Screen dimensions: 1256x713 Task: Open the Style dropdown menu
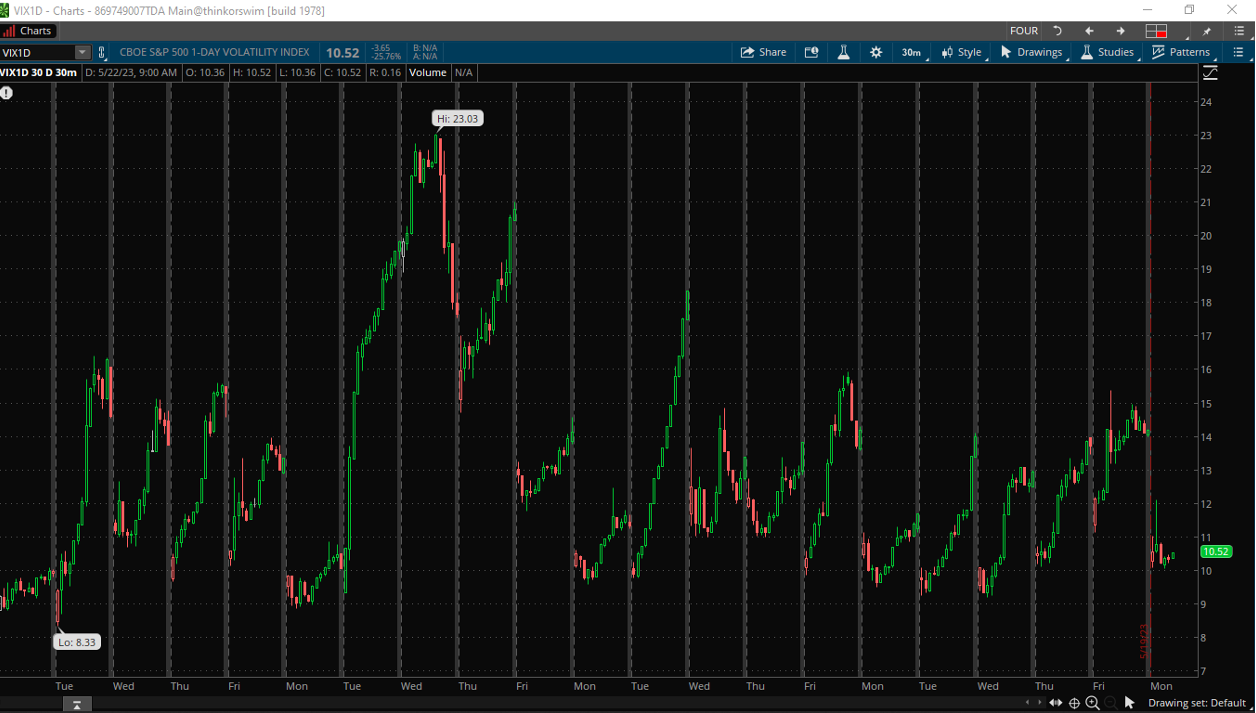(x=961, y=52)
